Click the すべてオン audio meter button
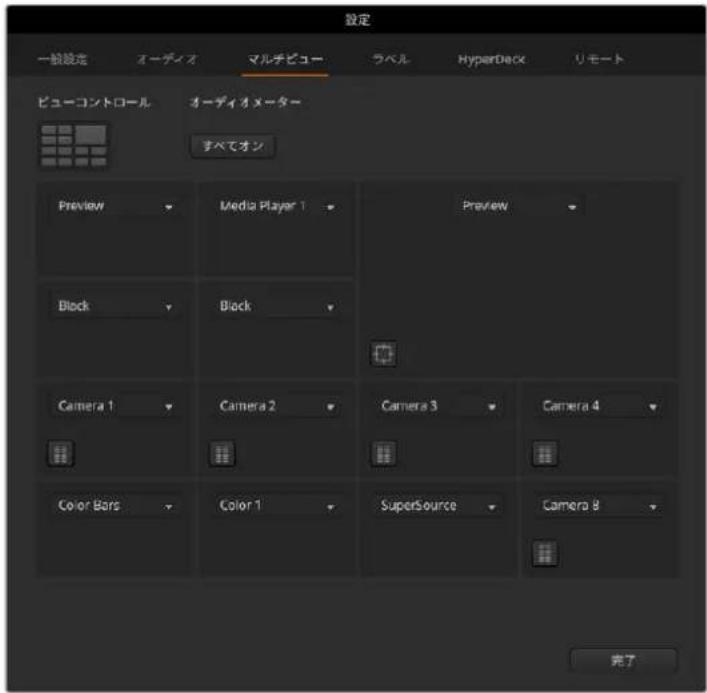 point(233,146)
